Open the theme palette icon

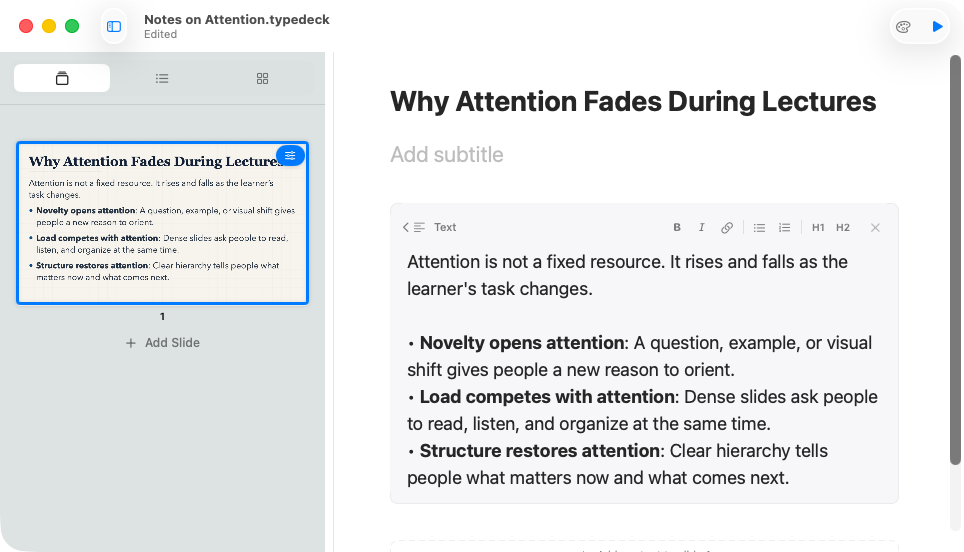click(x=903, y=26)
